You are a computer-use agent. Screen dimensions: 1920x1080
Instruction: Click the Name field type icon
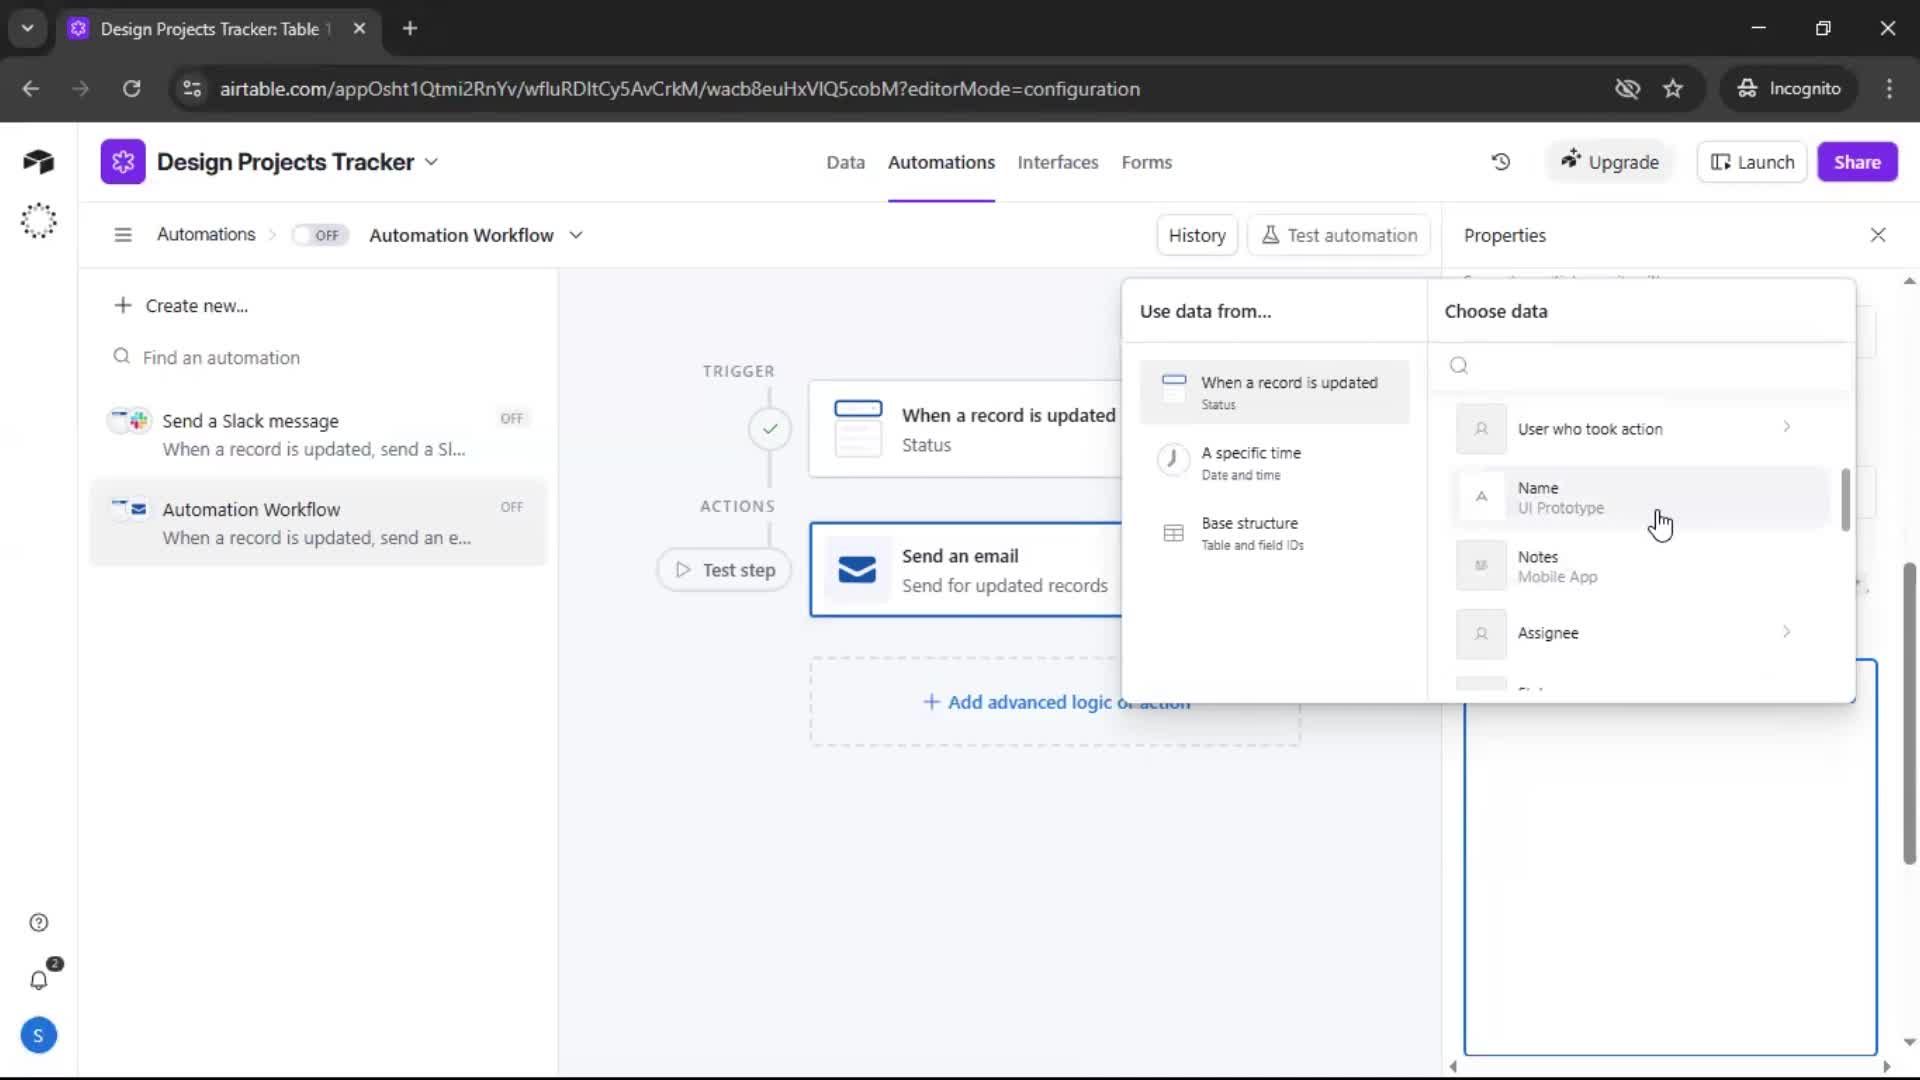point(1481,497)
